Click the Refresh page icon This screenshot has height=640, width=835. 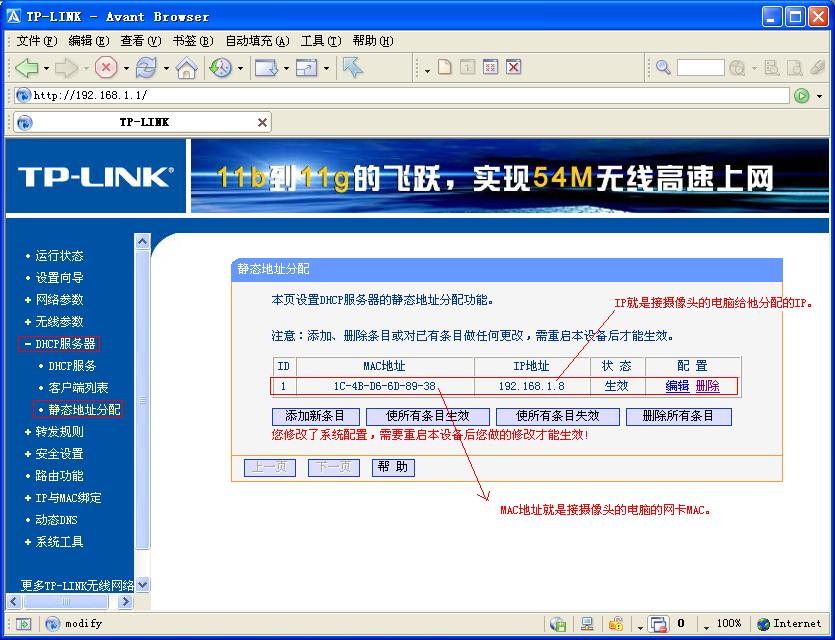coord(146,68)
